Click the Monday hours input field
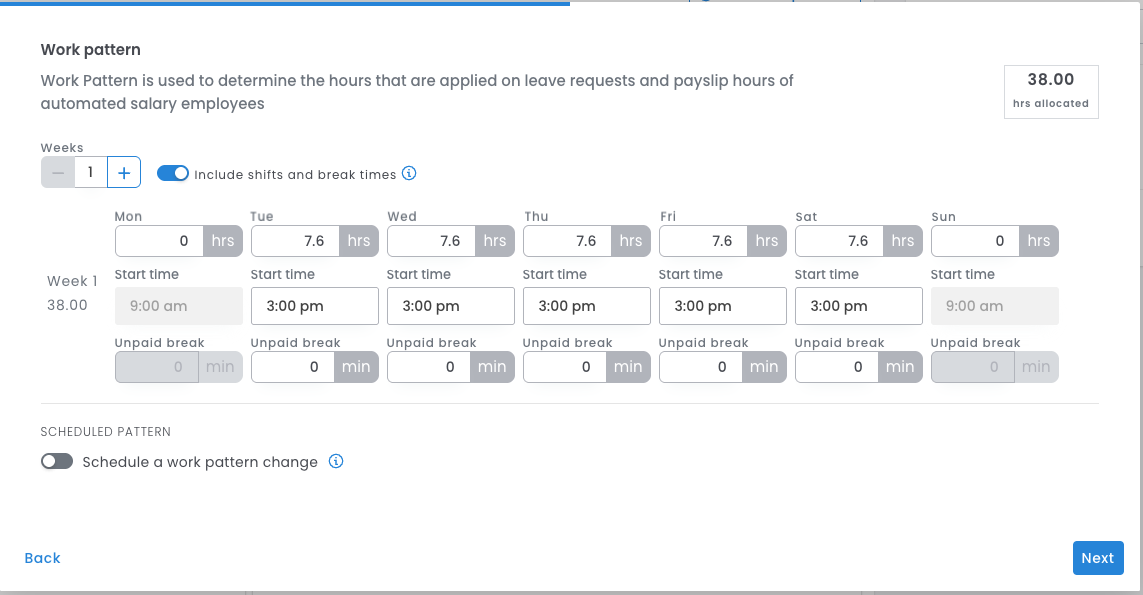Viewport: 1143px width, 595px height. click(x=160, y=241)
